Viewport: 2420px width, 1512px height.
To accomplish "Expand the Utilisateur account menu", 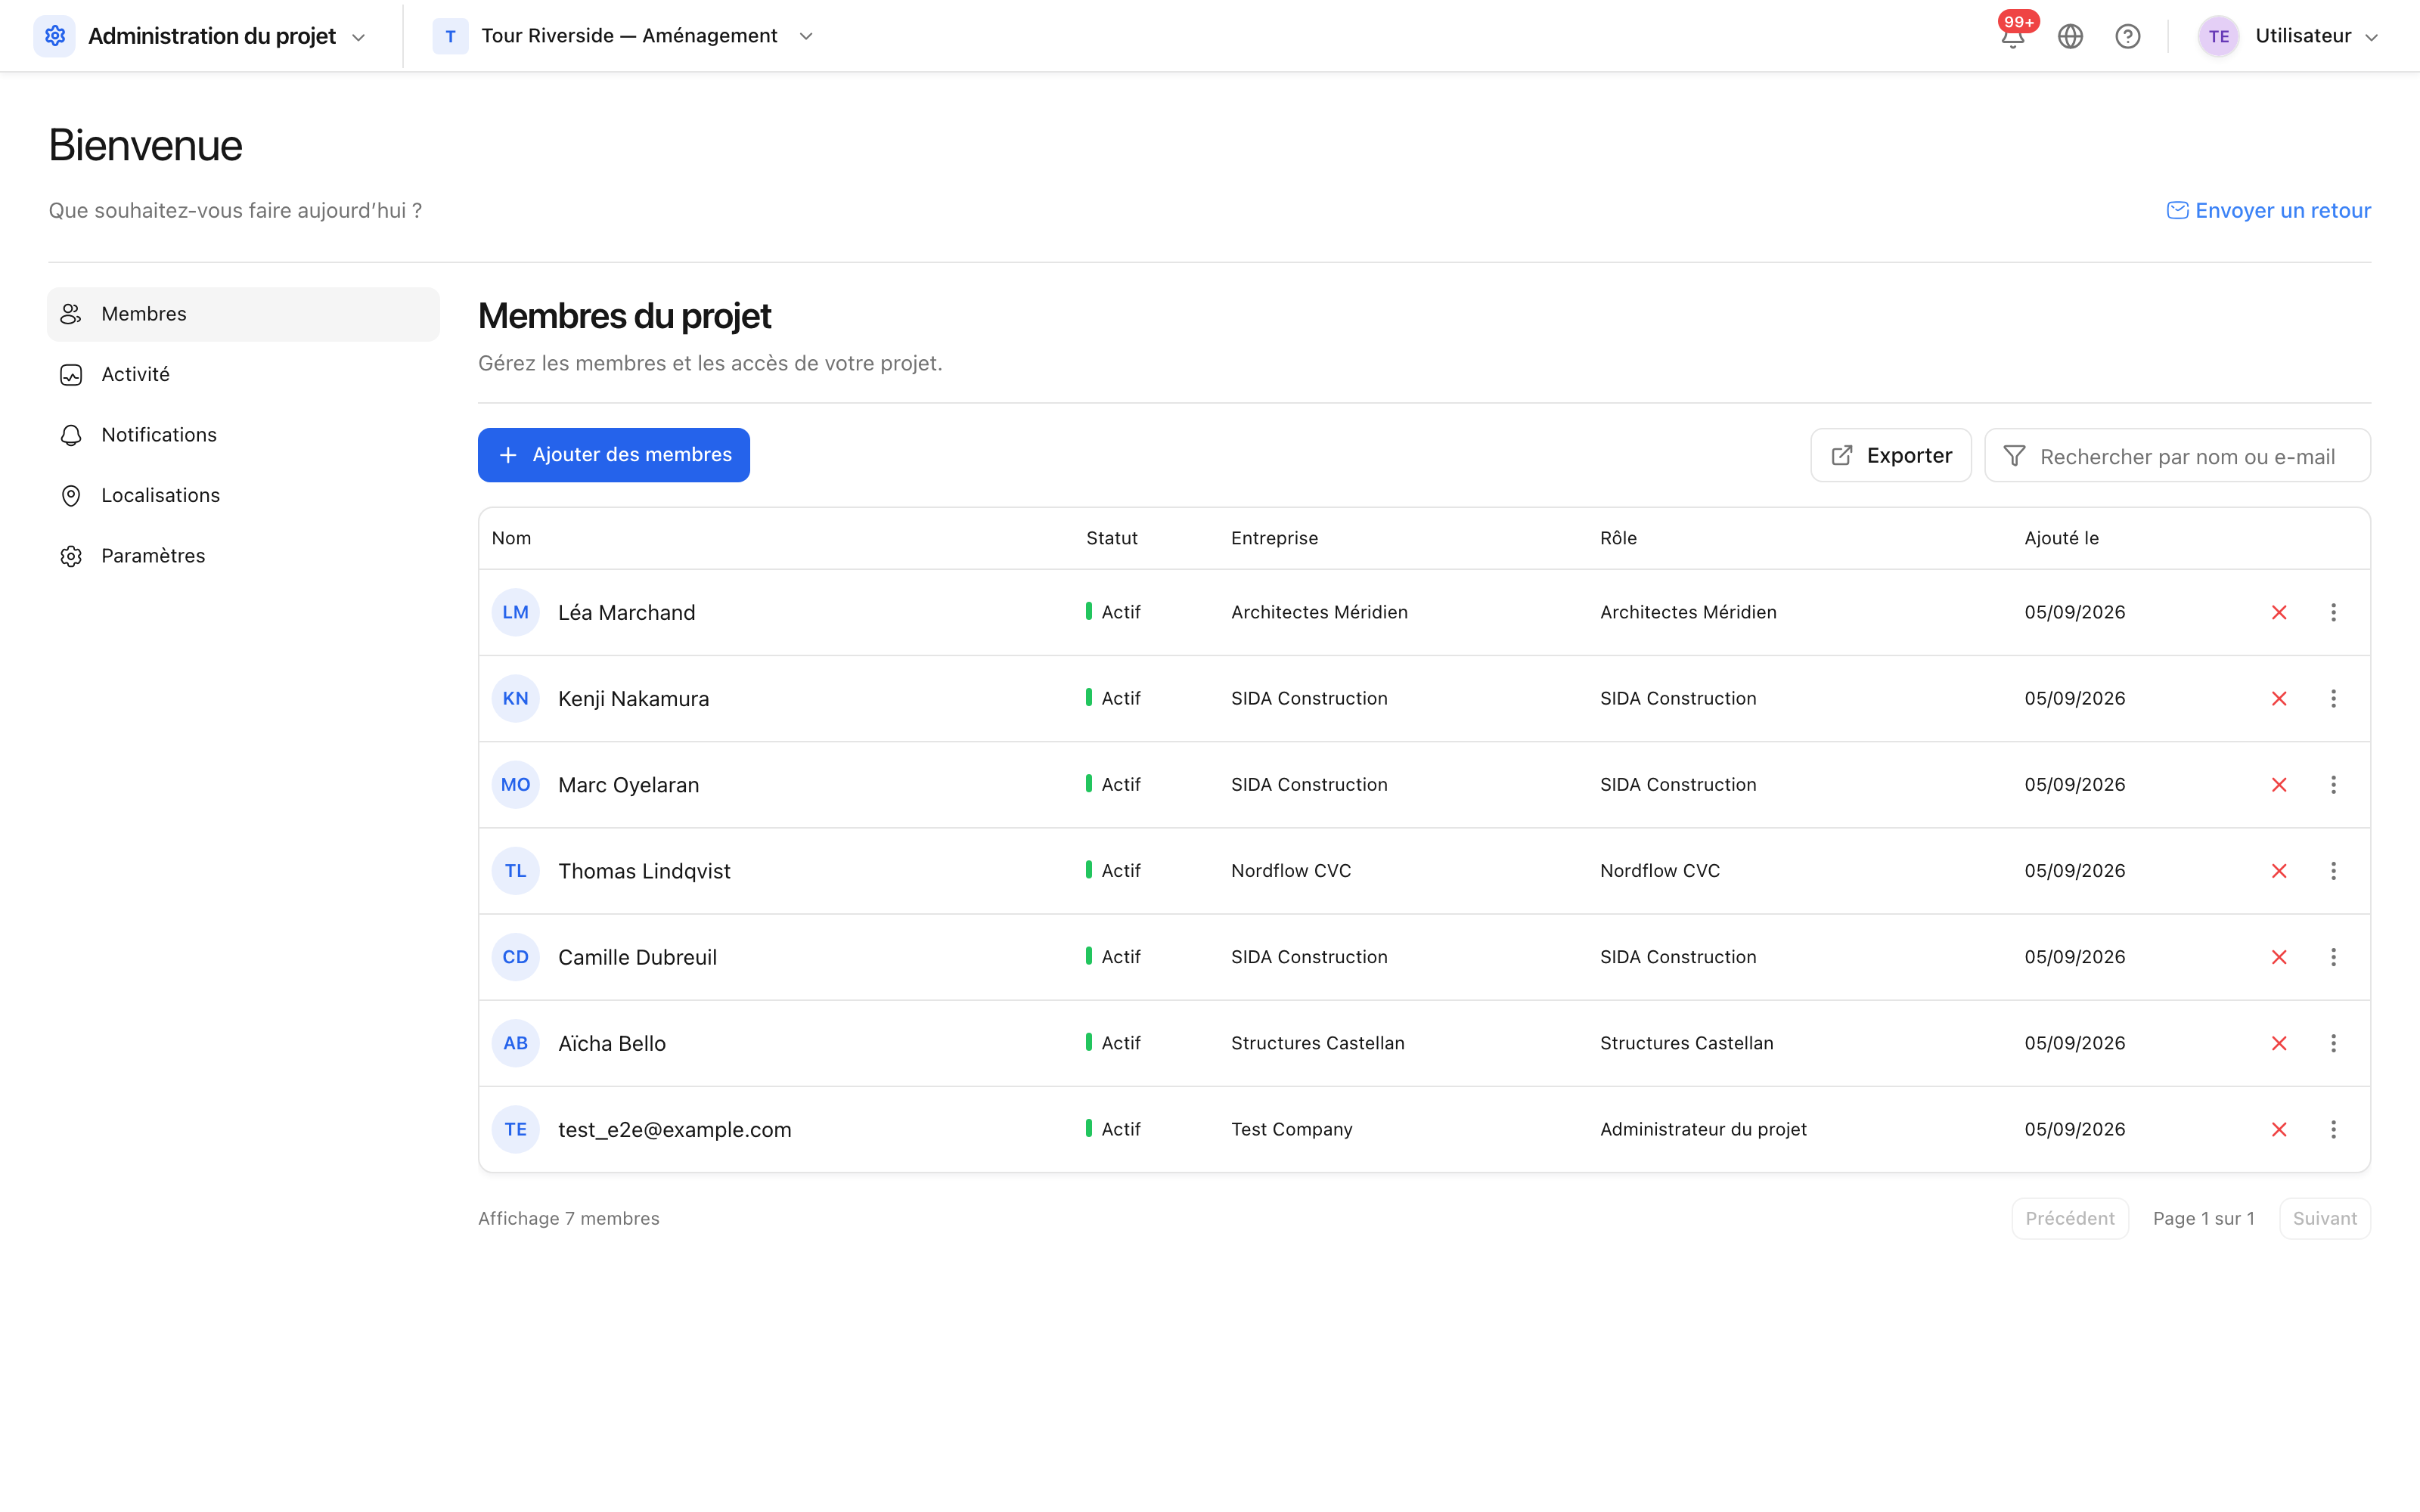I will tap(2371, 37).
